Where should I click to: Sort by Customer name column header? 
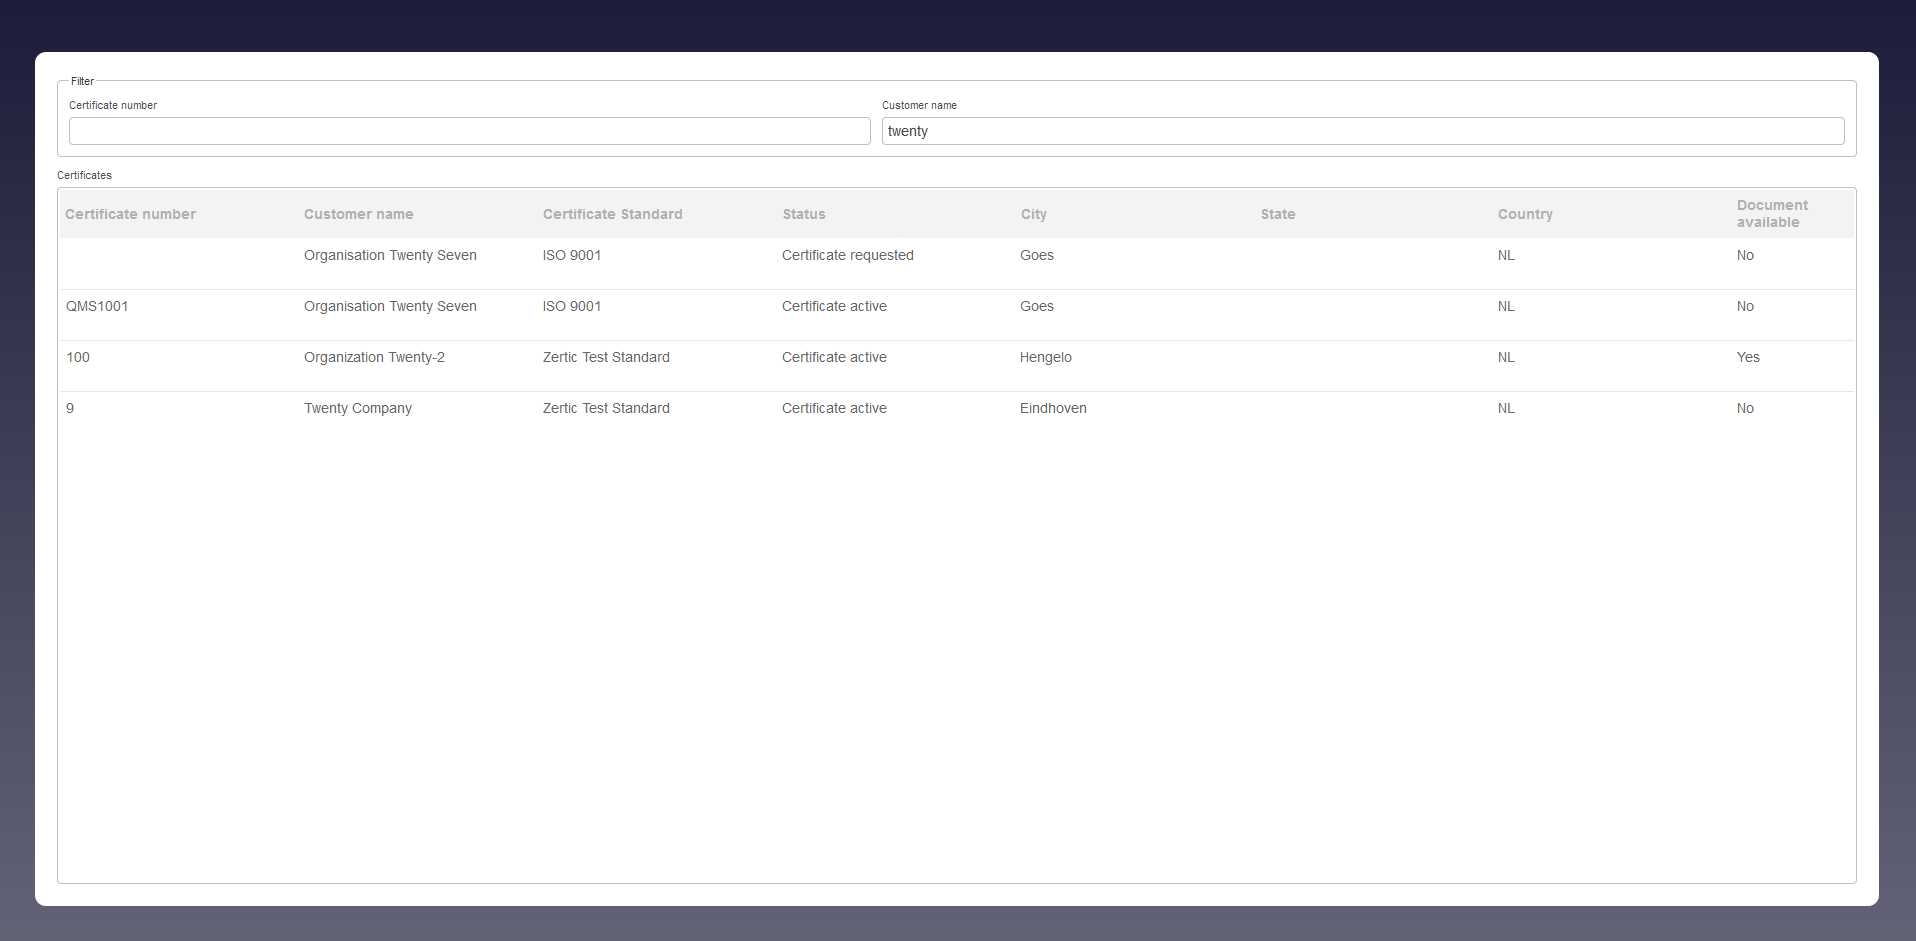pyautogui.click(x=358, y=214)
